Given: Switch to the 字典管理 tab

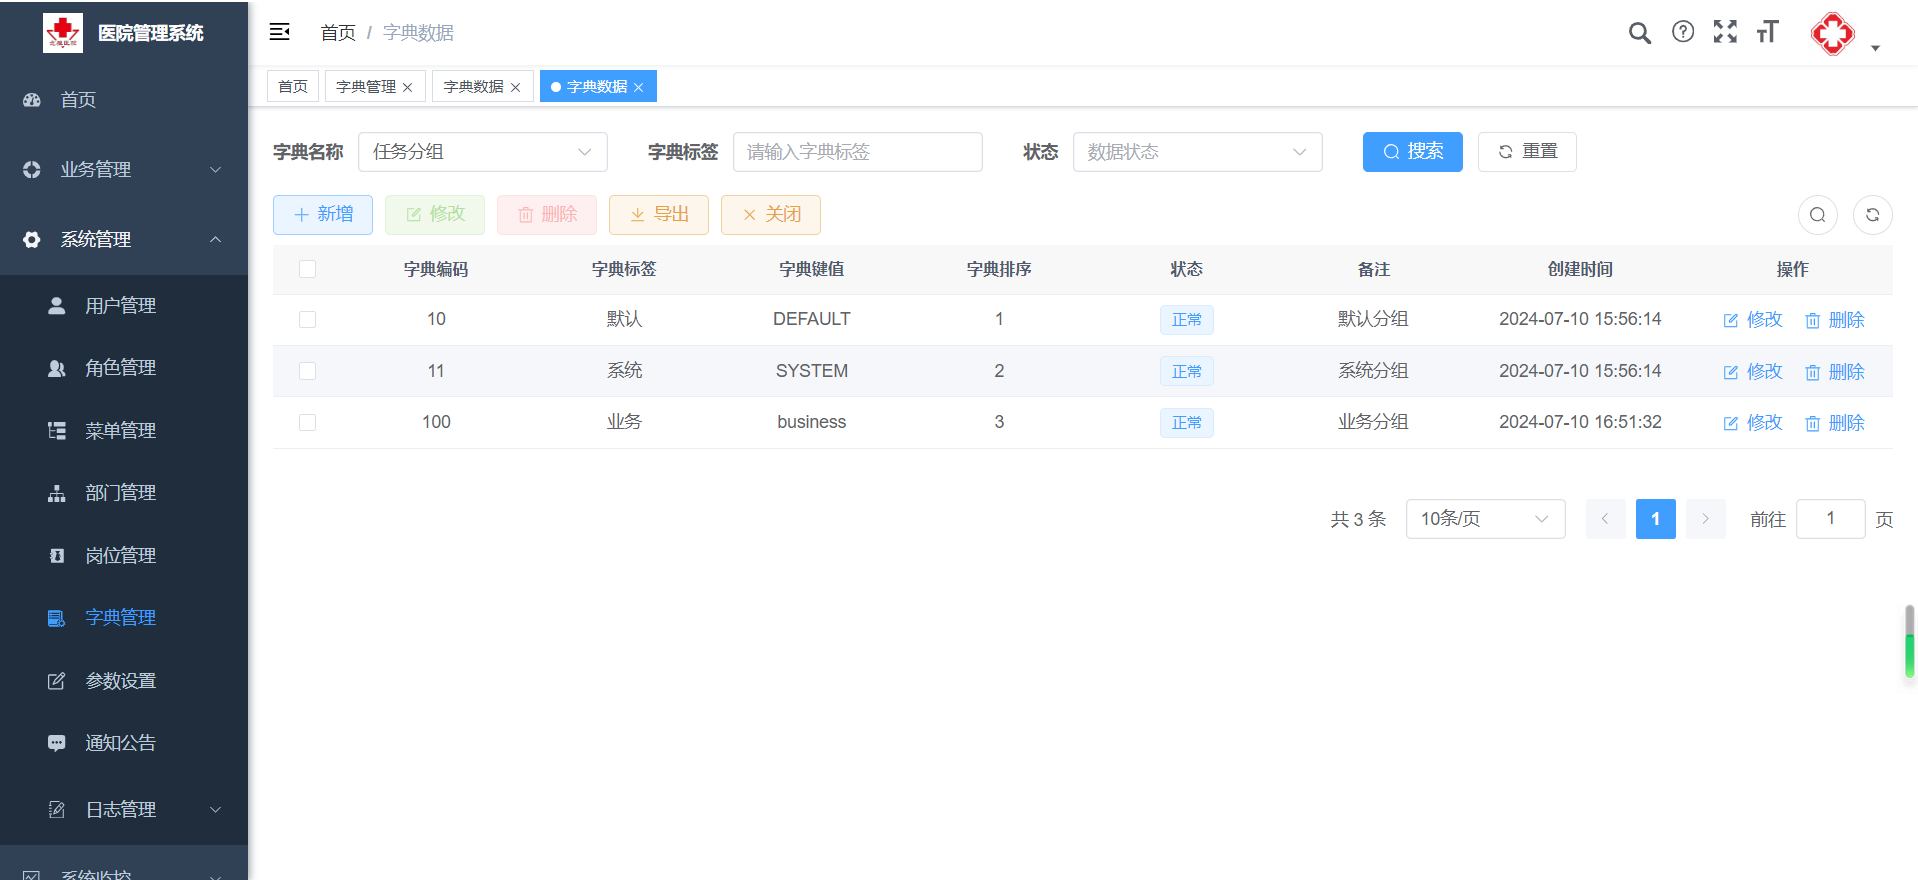Looking at the screenshot, I should (x=366, y=87).
